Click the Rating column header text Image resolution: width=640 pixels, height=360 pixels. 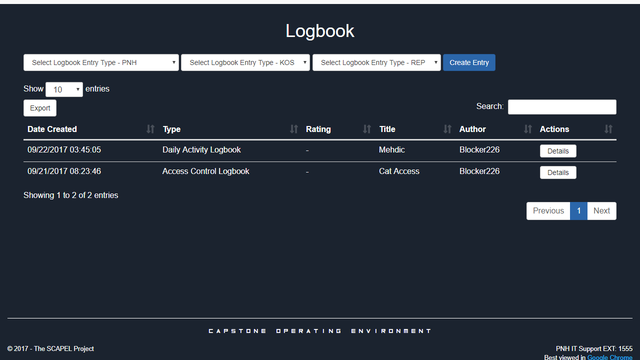(318, 129)
